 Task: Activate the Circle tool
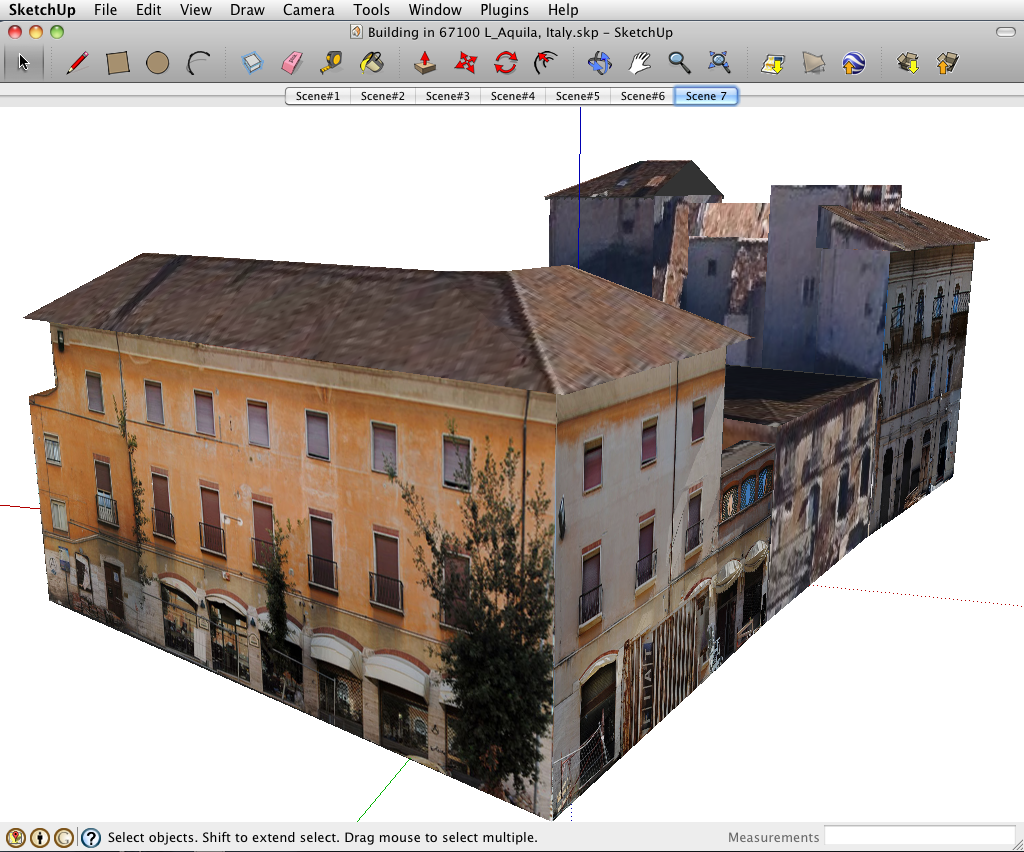158,62
